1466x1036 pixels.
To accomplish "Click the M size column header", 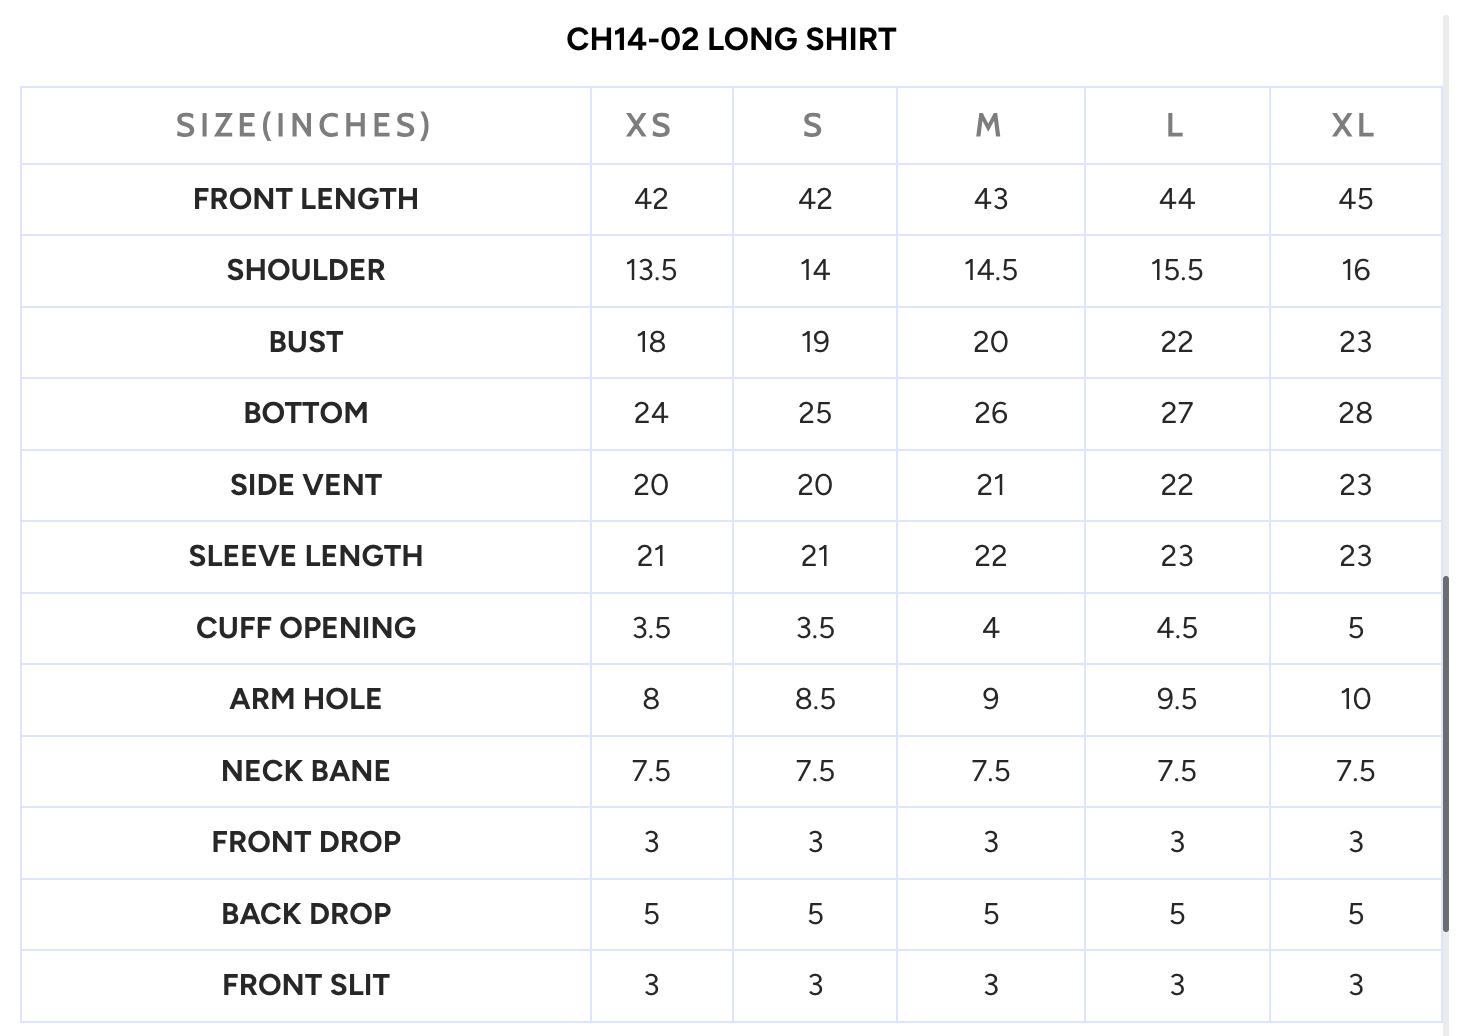I will pos(988,126).
